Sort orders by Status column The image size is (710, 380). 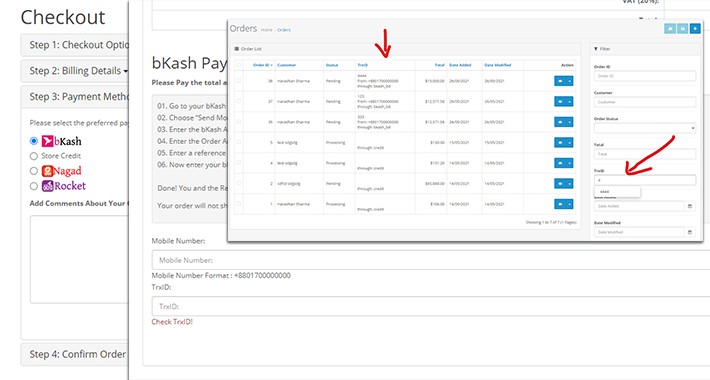tap(332, 65)
